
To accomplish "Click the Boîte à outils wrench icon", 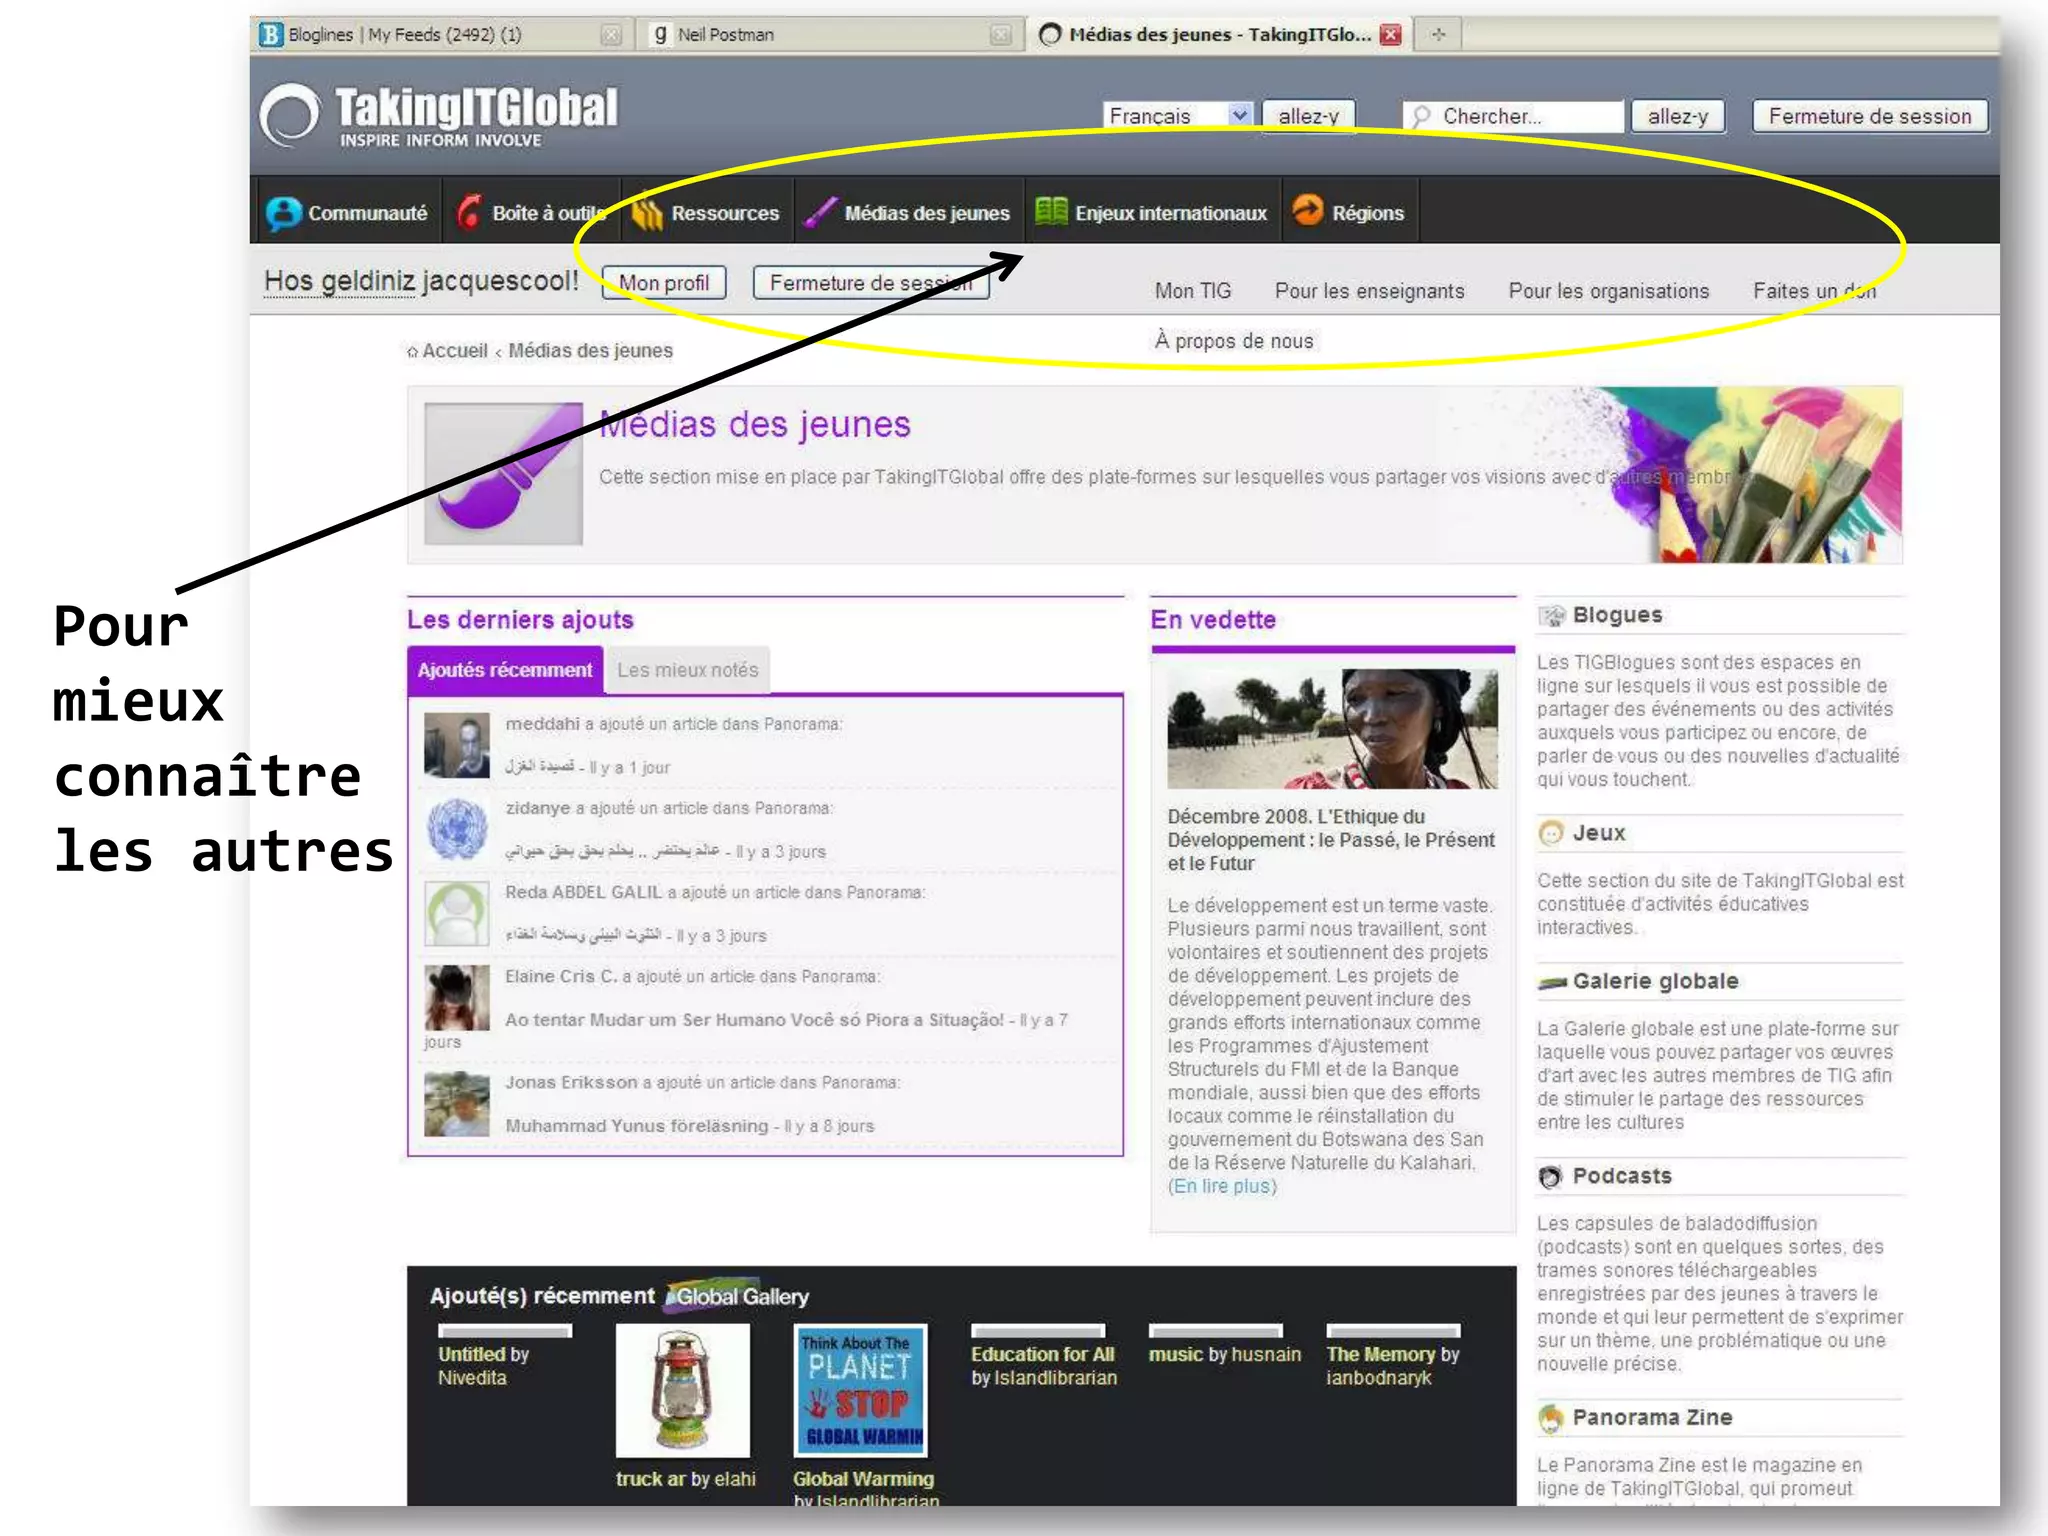I will [469, 212].
